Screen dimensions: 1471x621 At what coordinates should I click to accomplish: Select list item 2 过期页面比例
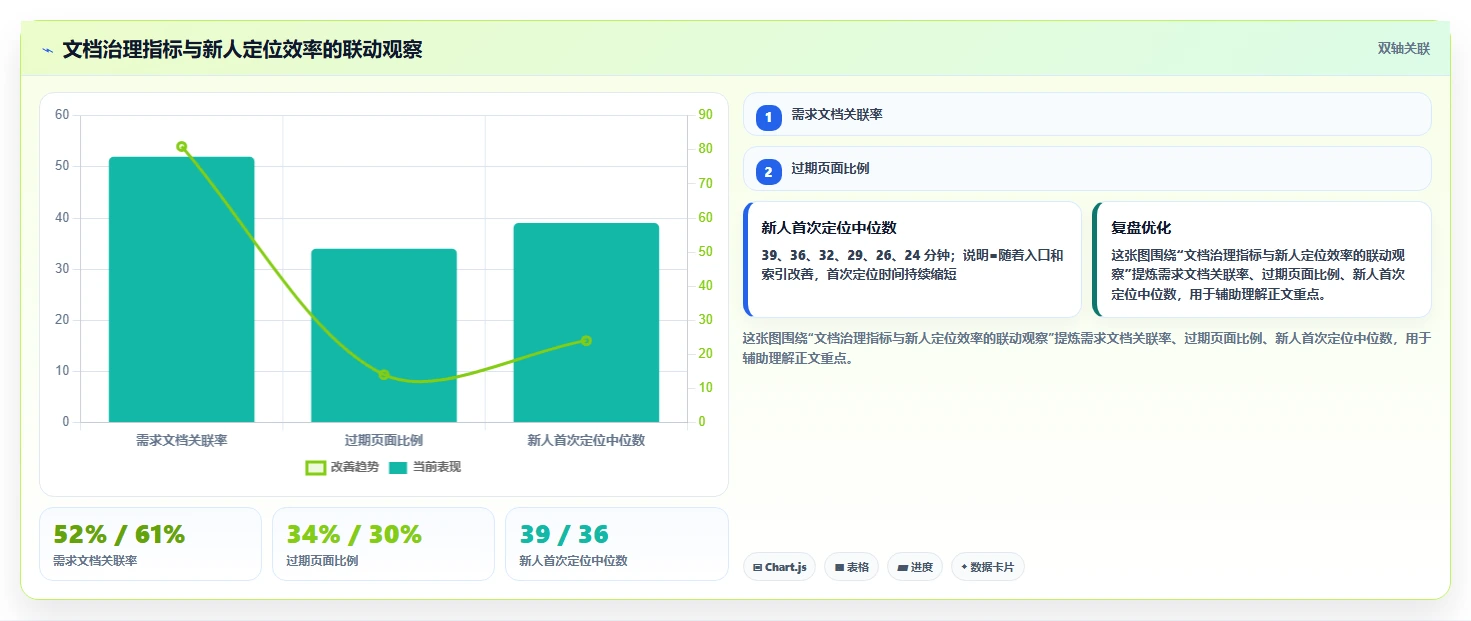coord(1087,169)
